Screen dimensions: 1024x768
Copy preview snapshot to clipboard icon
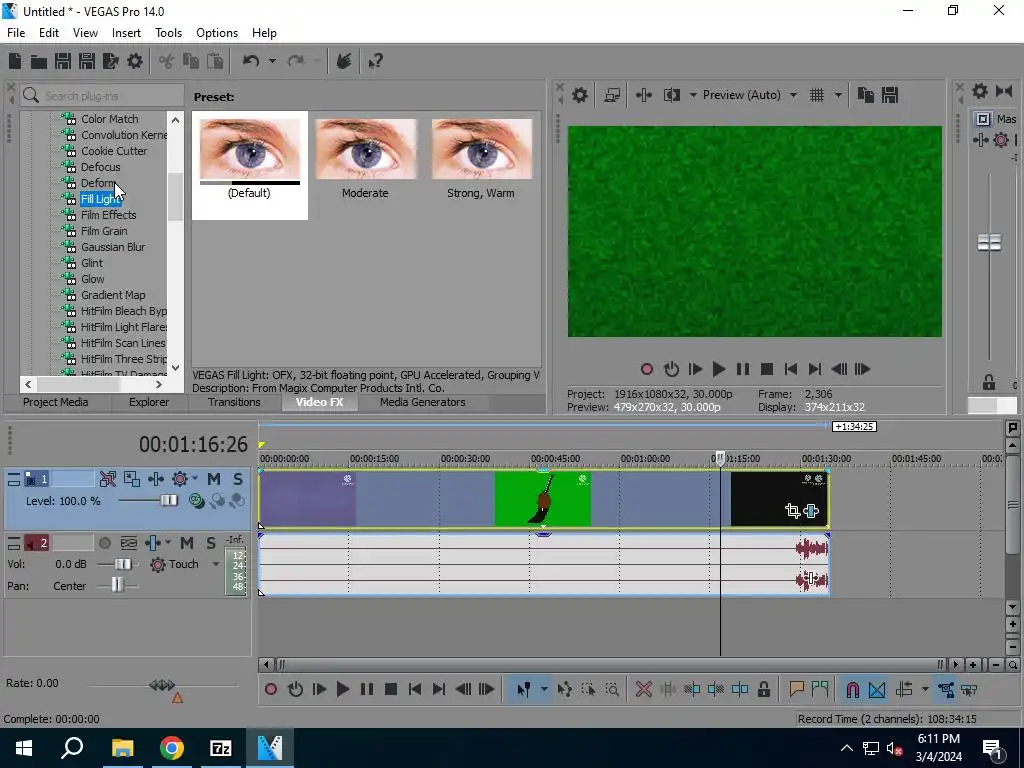coord(865,95)
